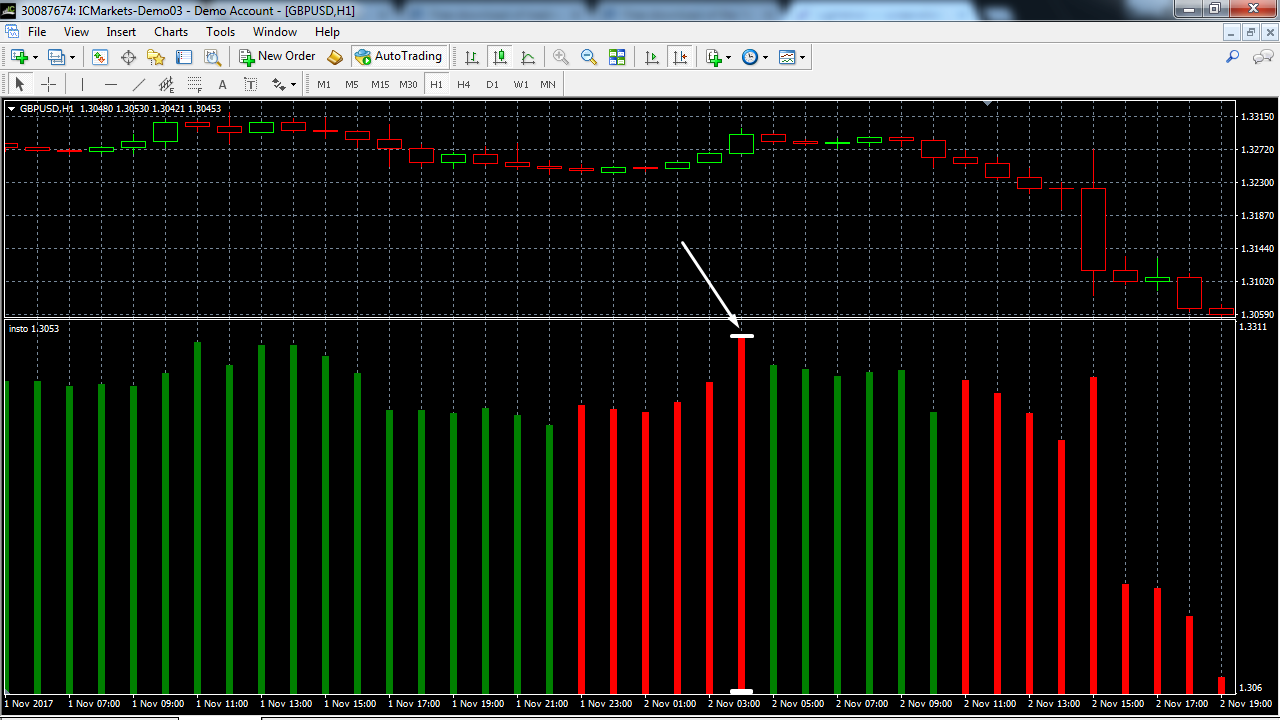Switch to M15 timeframe
The image size is (1280, 720).
click(x=380, y=84)
